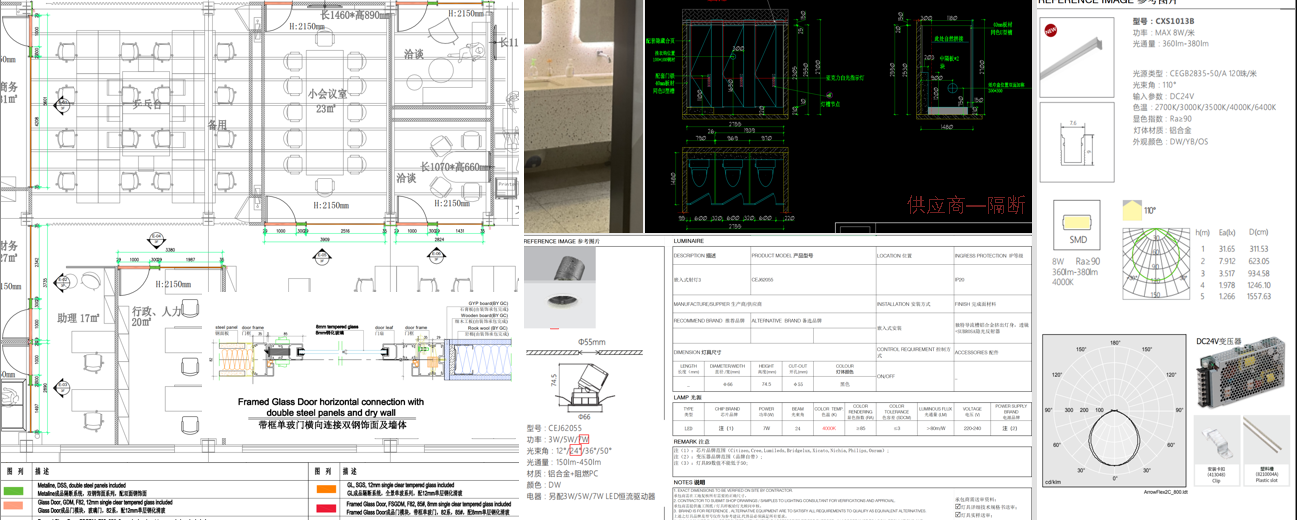Click the NOTES 说明 section heading
This screenshot has width=1297, height=520.
tap(688, 482)
